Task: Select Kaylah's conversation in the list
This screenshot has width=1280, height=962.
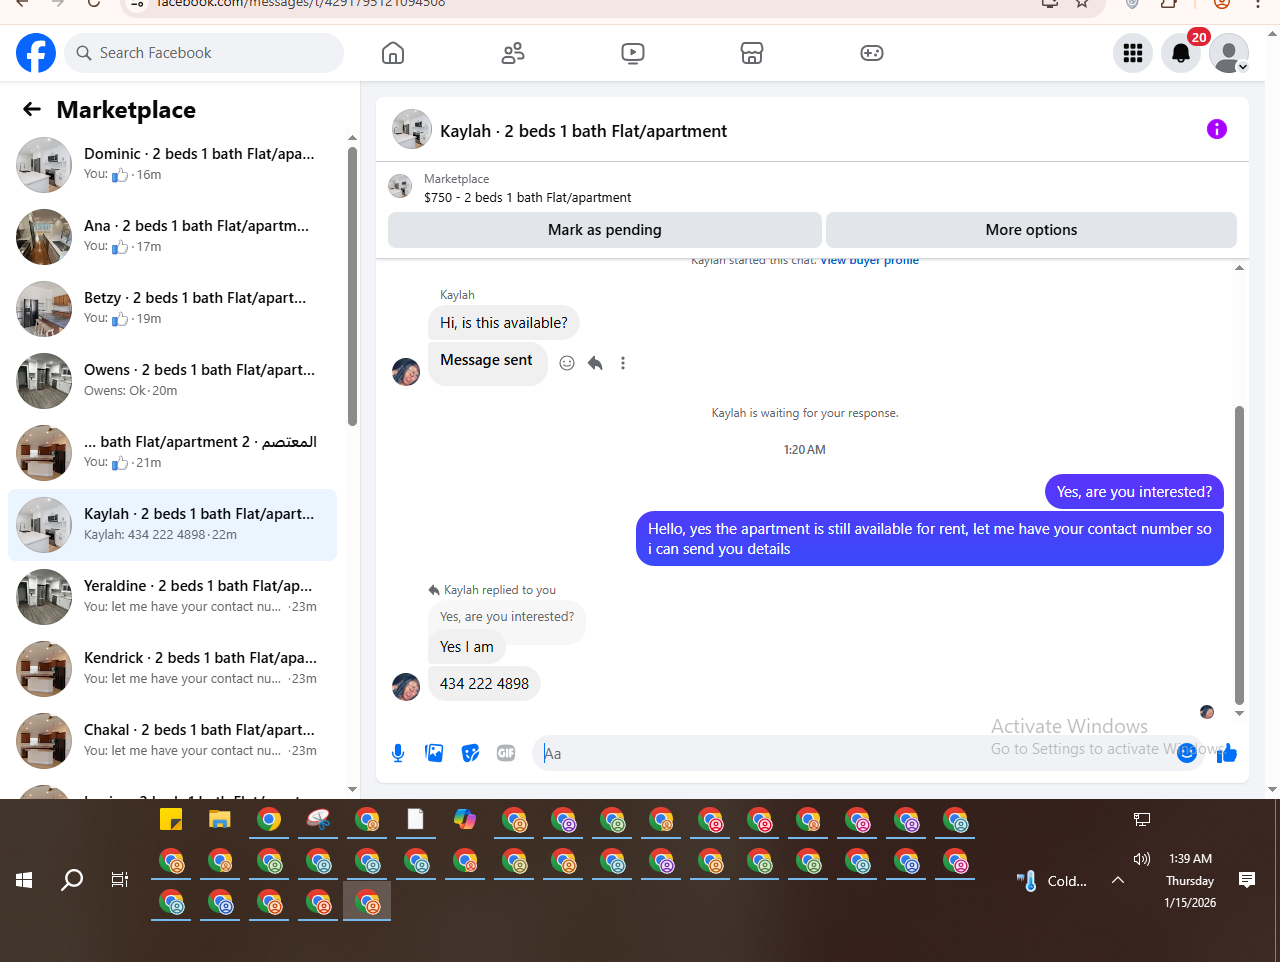Action: 172,525
